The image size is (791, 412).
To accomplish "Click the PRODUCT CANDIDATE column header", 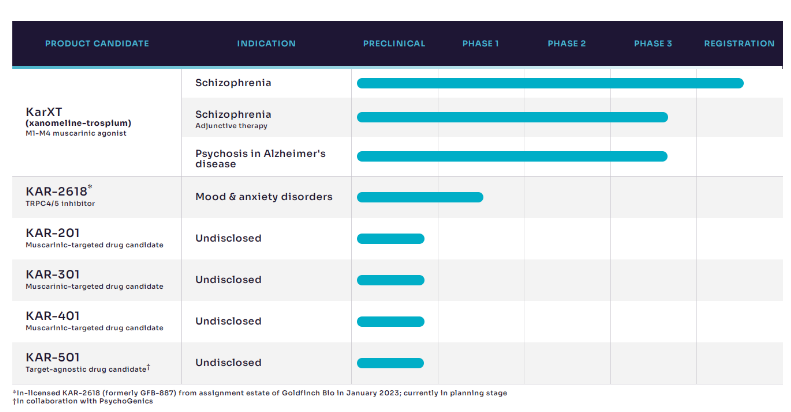I will tap(97, 44).
